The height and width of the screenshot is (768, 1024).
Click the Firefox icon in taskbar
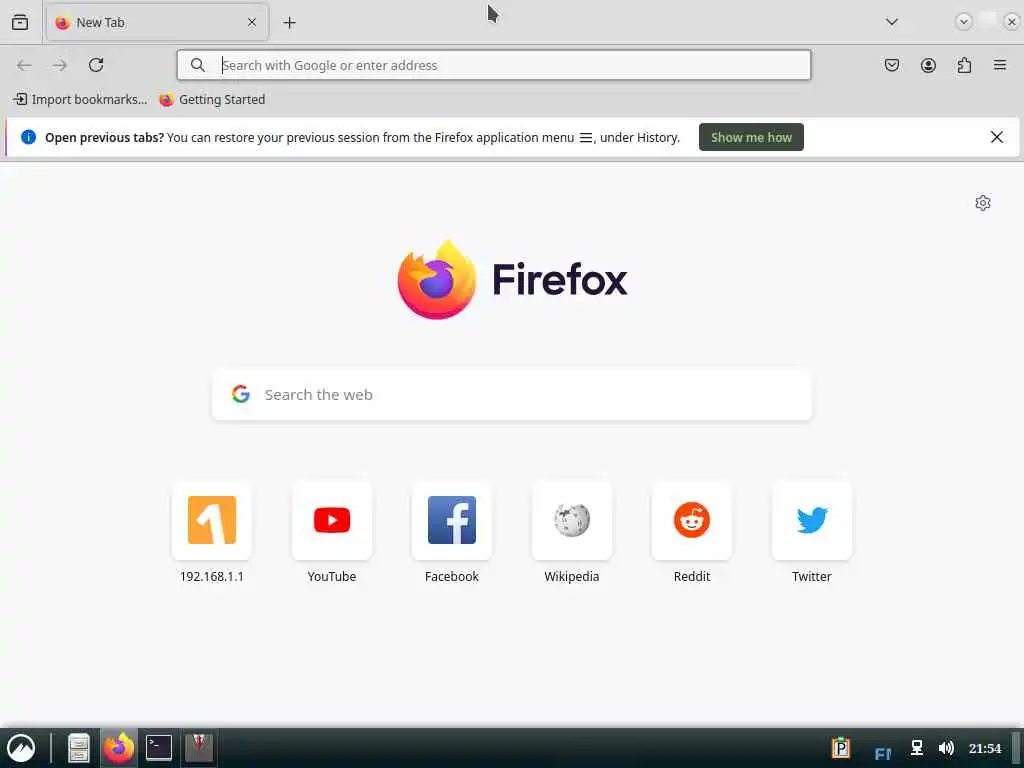click(x=118, y=748)
